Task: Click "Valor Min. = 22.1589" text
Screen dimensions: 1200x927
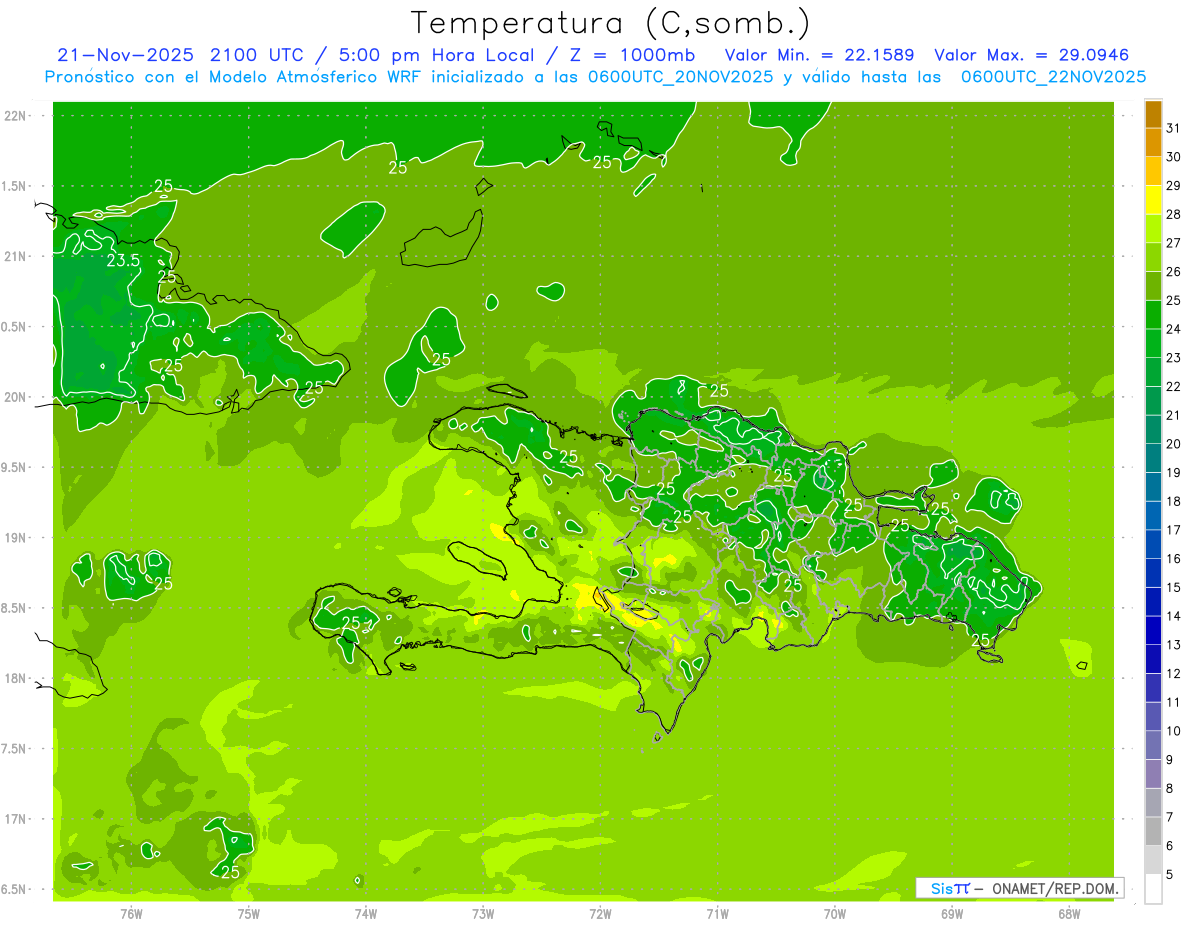Action: (819, 55)
